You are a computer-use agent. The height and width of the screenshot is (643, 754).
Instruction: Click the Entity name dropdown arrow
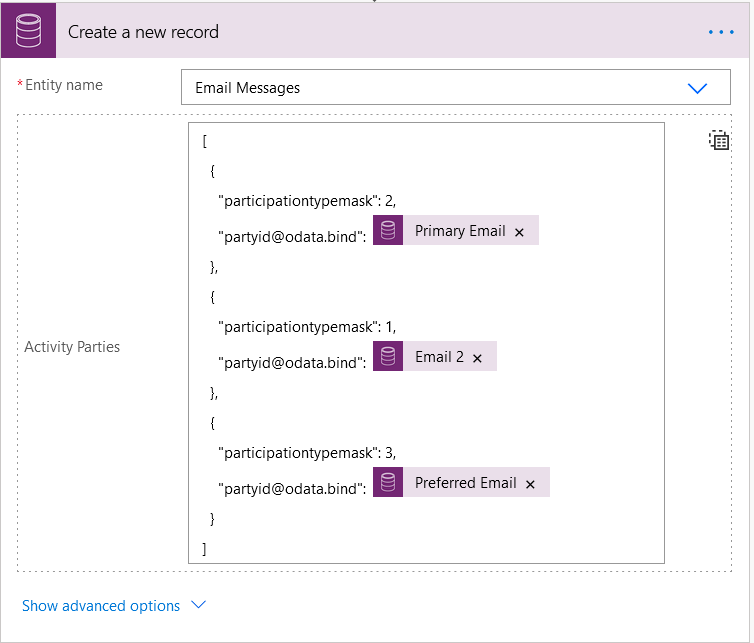click(697, 88)
